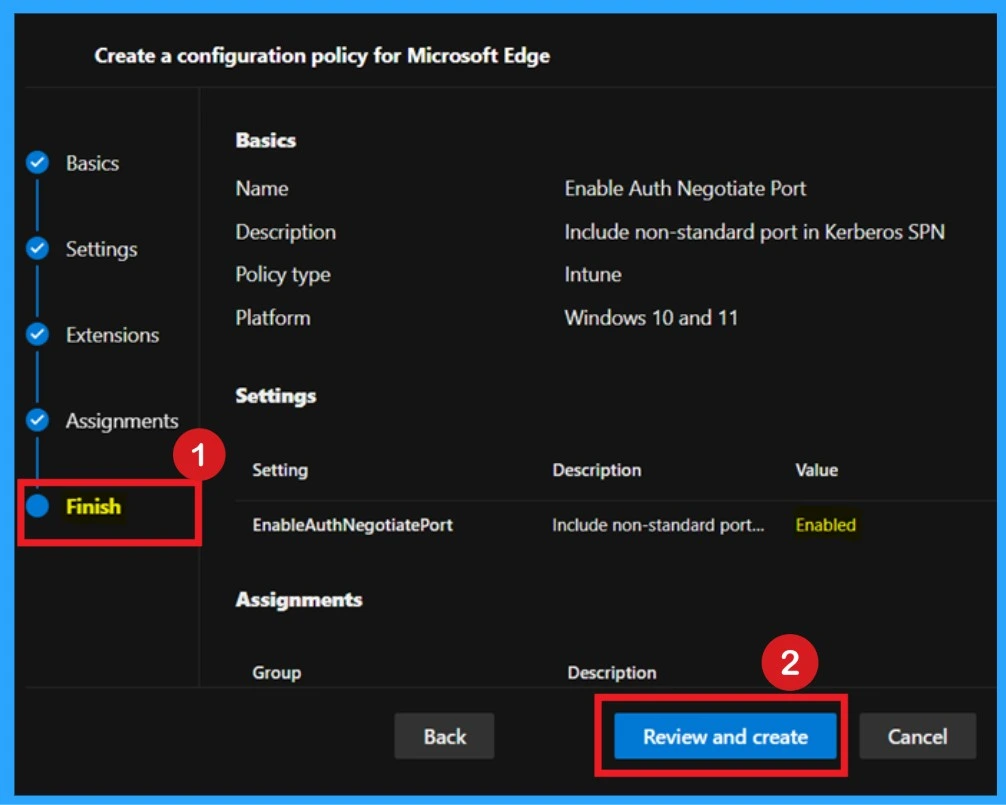The image size is (1006, 805).
Task: Click the 'Setting' column header
Action: click(280, 470)
